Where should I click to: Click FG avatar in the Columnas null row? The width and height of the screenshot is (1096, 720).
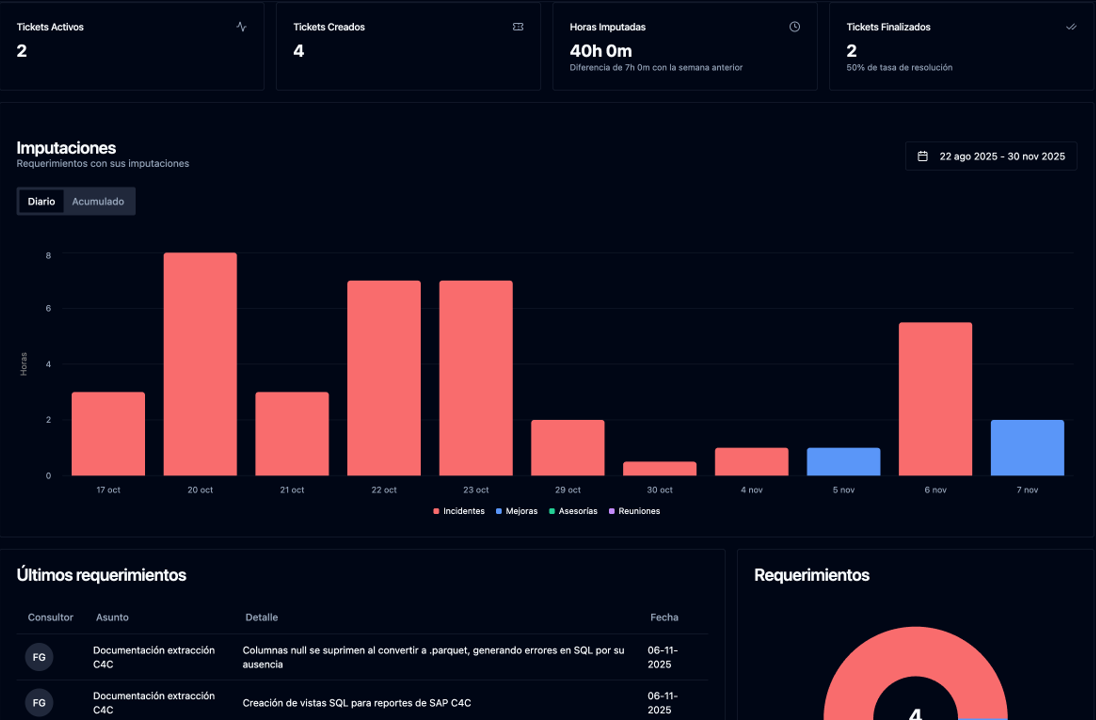(x=39, y=657)
